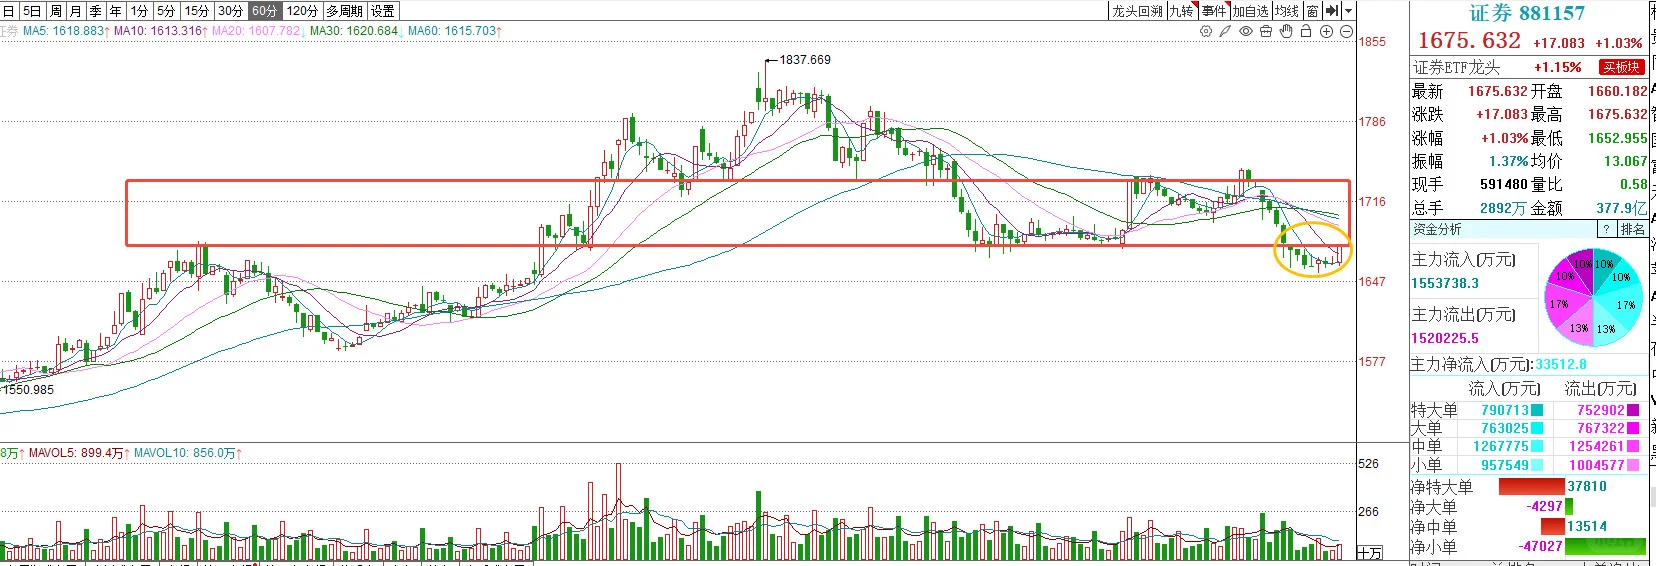Click the 主力流入 value 1553738.3

pyautogui.click(x=1445, y=283)
